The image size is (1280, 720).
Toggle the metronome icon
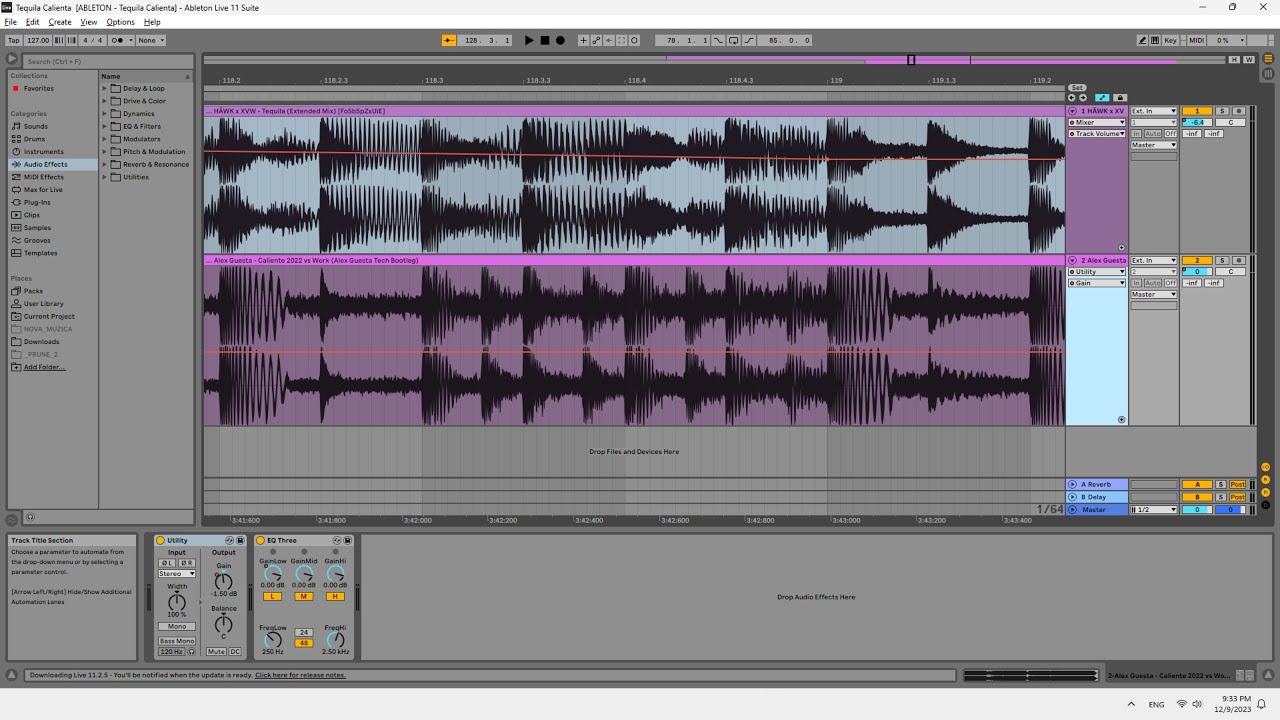coord(120,40)
